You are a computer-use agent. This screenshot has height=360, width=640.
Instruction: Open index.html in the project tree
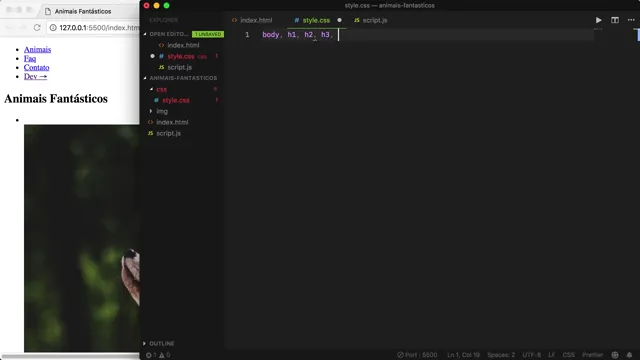pos(172,122)
